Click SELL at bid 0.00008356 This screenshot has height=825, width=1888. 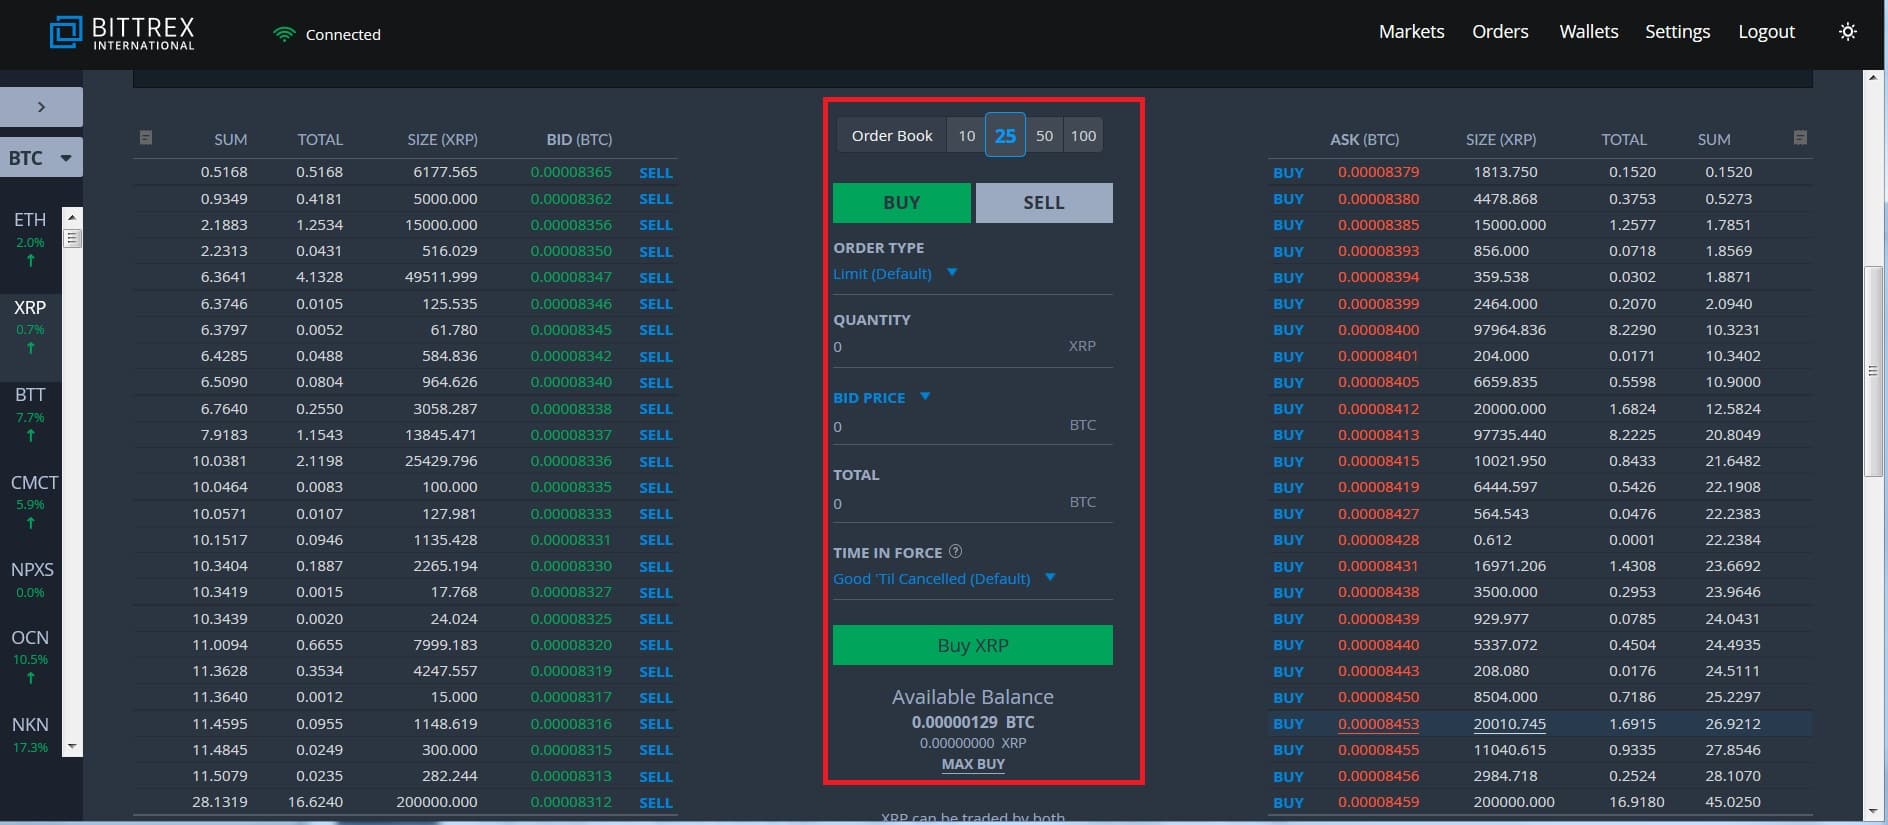pyautogui.click(x=656, y=225)
